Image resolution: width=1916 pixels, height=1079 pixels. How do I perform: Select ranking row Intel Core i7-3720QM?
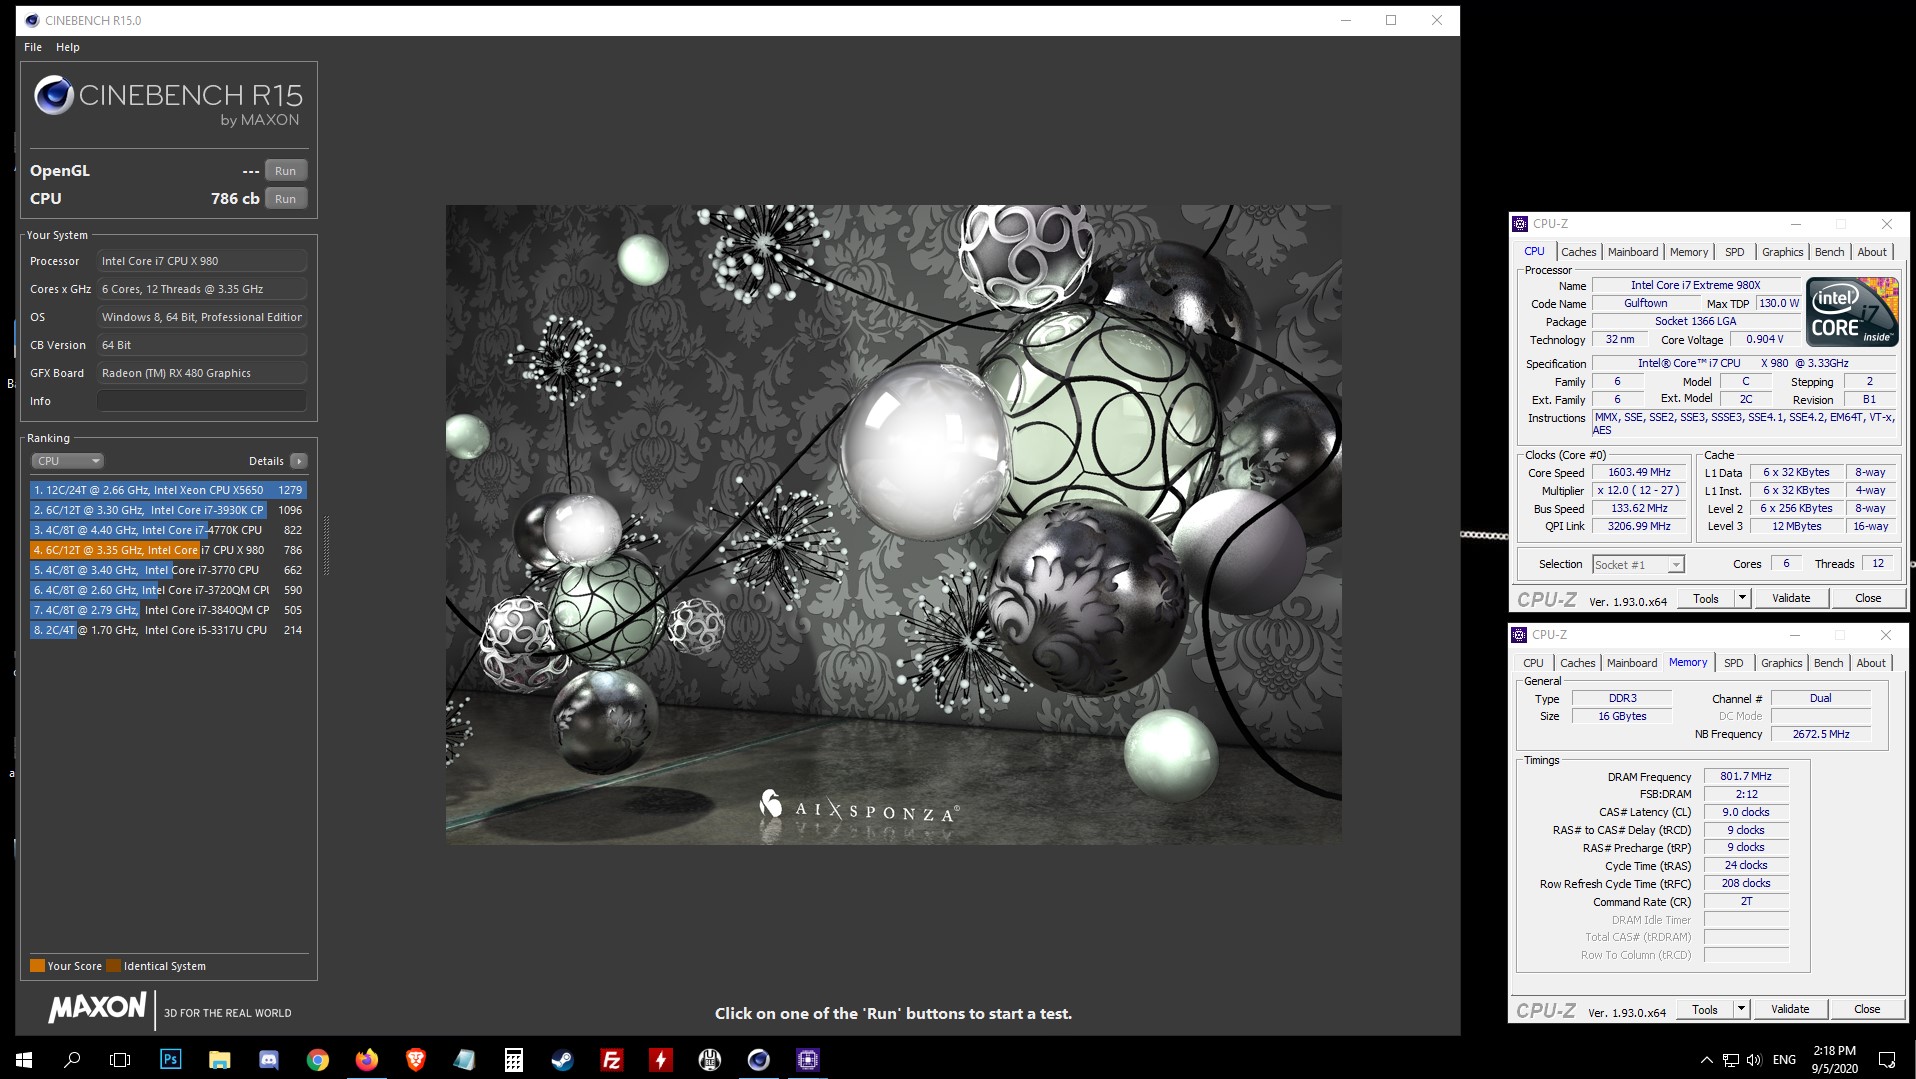click(x=168, y=590)
